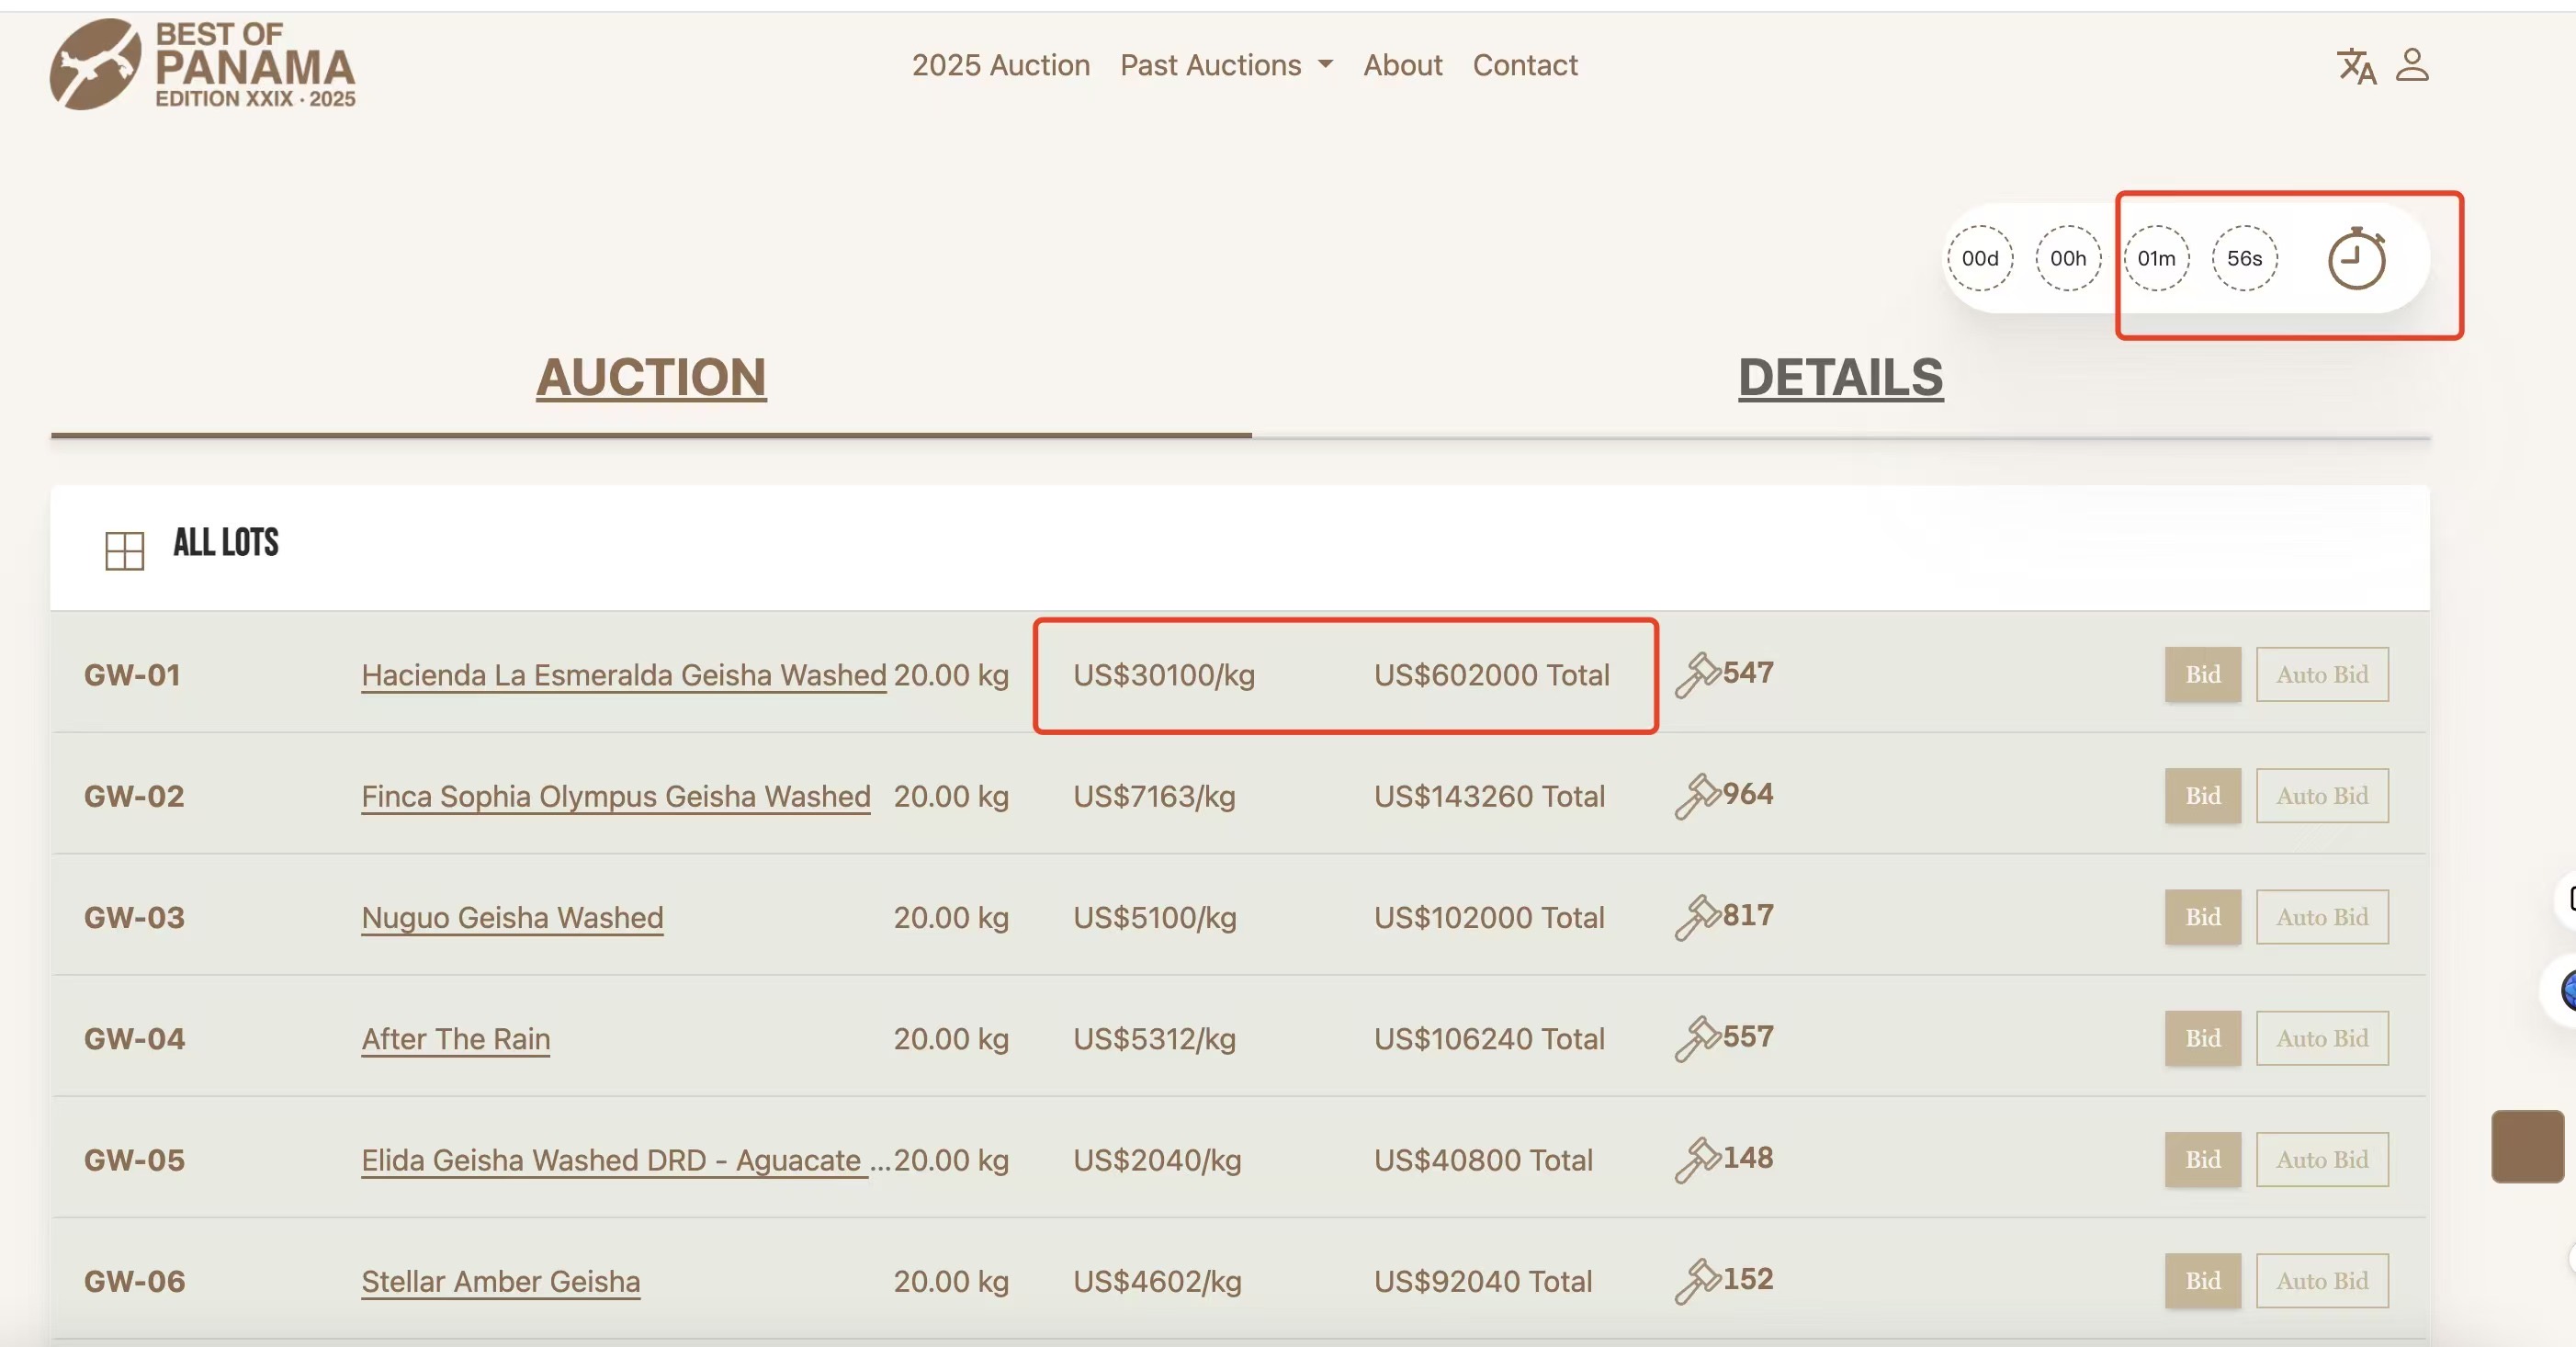Click the US$4602/kg price
Screen dimensions: 2576x1347
pyautogui.click(x=1157, y=1281)
